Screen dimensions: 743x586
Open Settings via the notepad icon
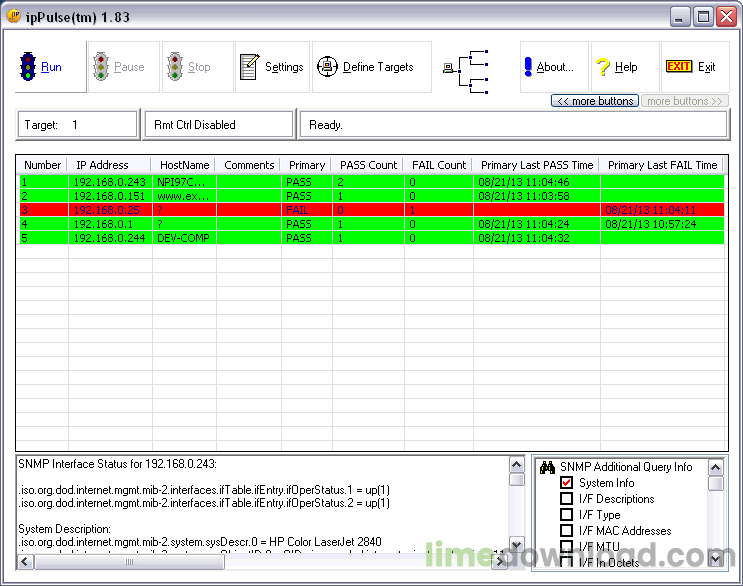click(250, 67)
